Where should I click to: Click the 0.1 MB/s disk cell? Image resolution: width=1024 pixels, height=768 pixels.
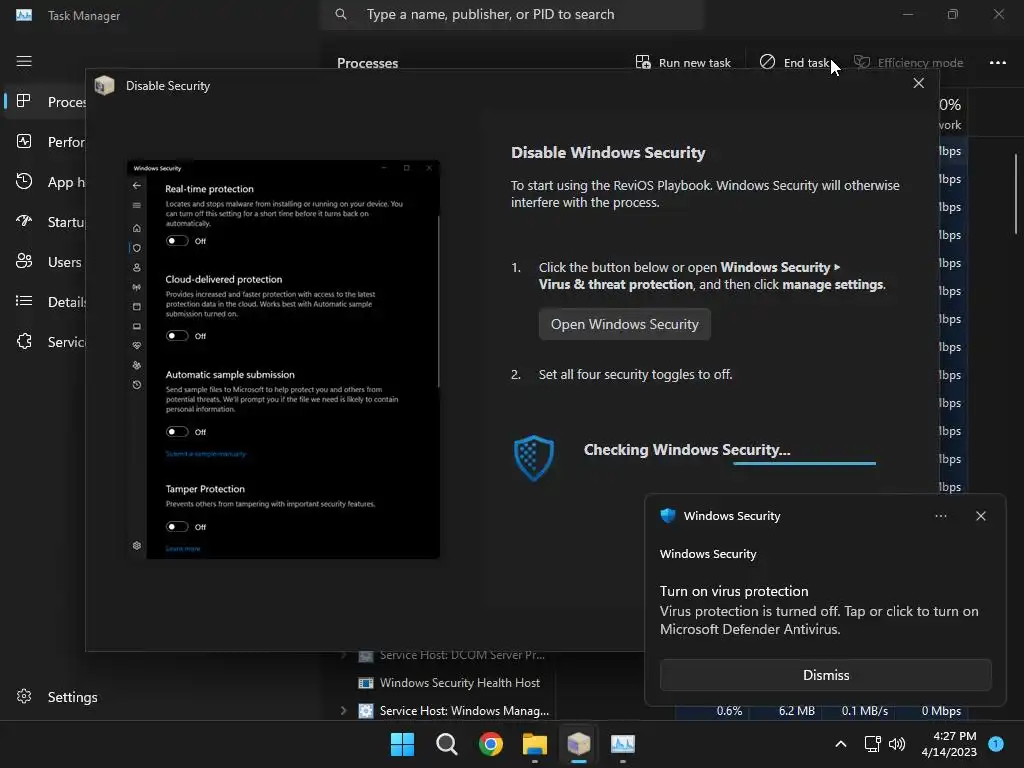858,711
